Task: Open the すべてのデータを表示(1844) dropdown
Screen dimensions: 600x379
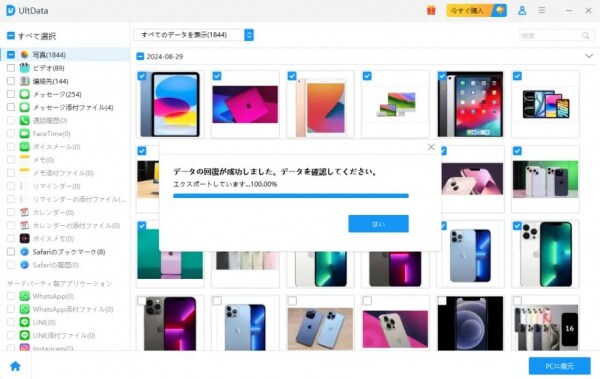Action: 194,35
